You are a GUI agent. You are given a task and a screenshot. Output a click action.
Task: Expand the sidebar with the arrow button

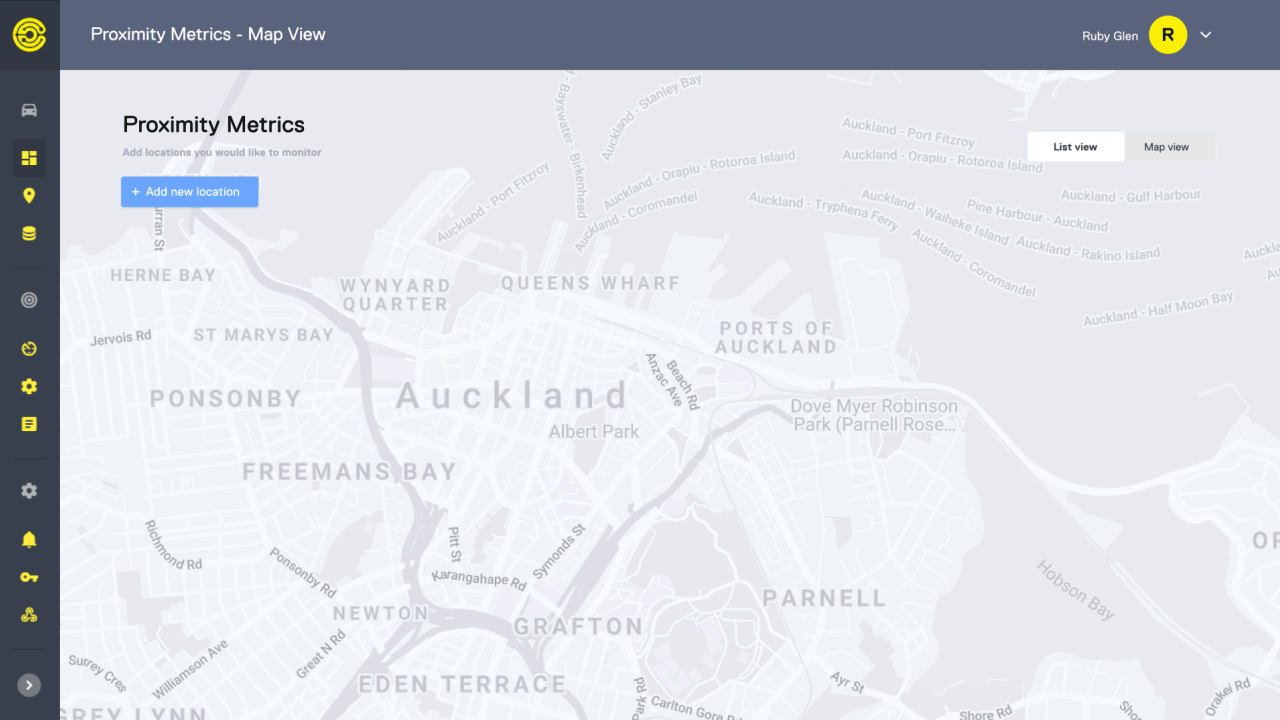coord(29,685)
